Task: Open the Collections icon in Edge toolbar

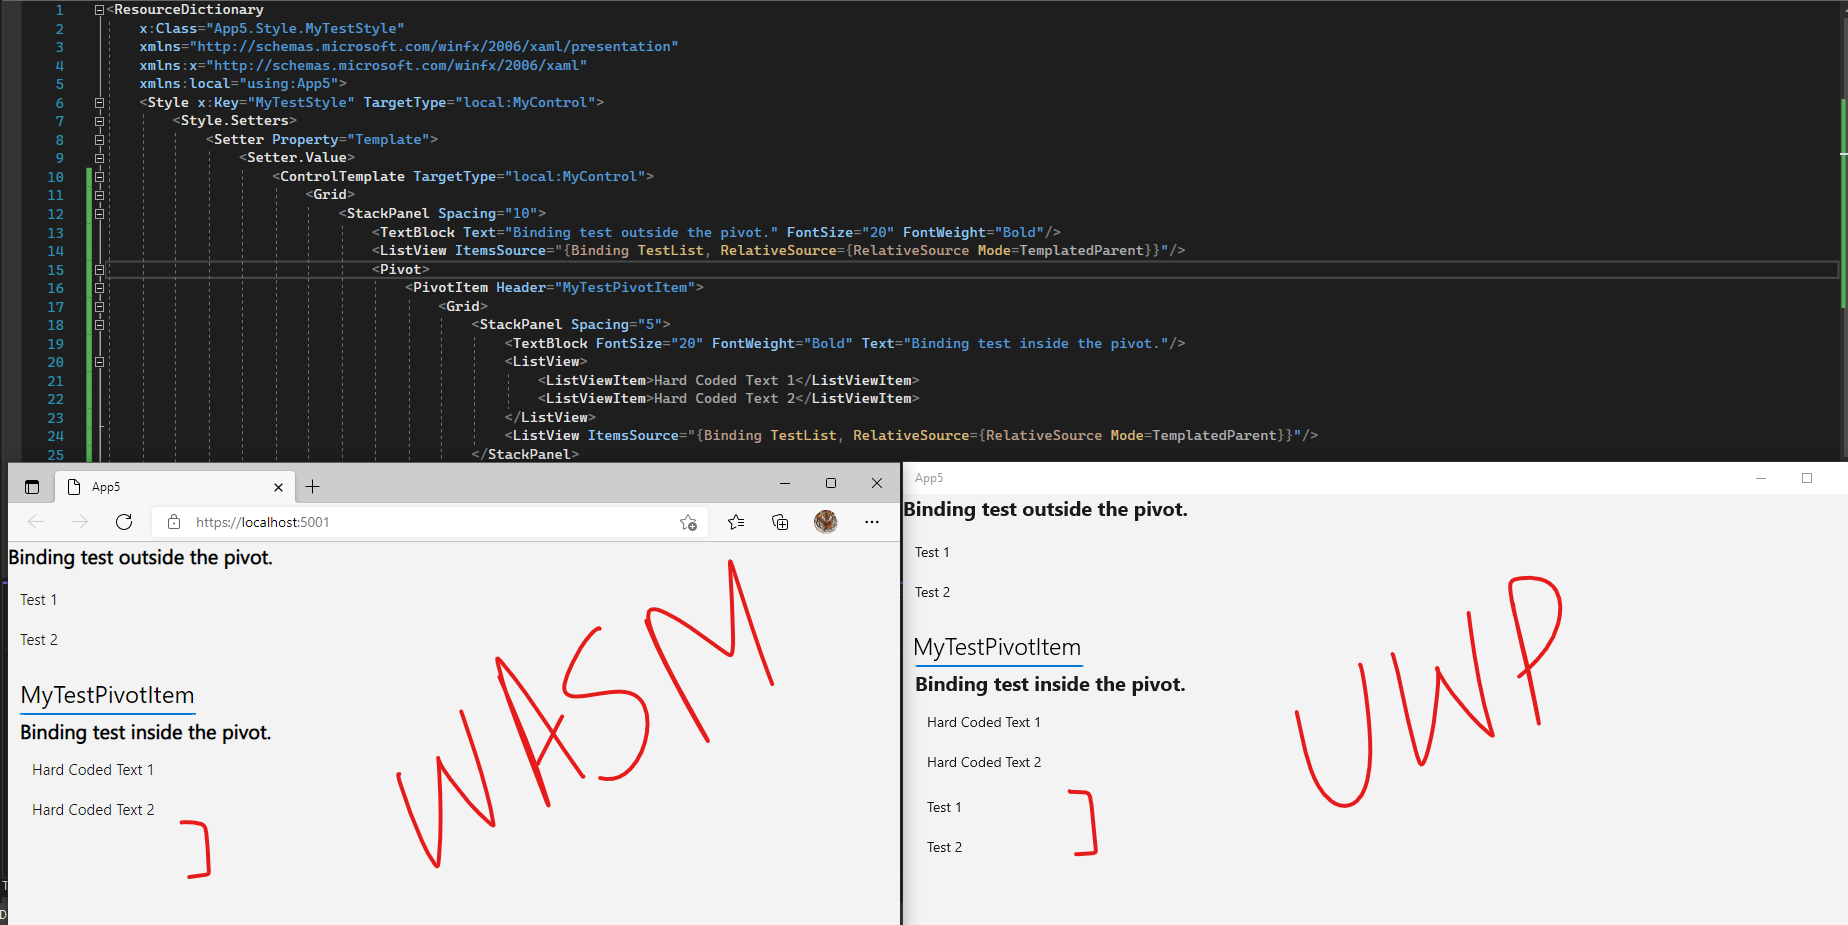Action: [x=780, y=521]
